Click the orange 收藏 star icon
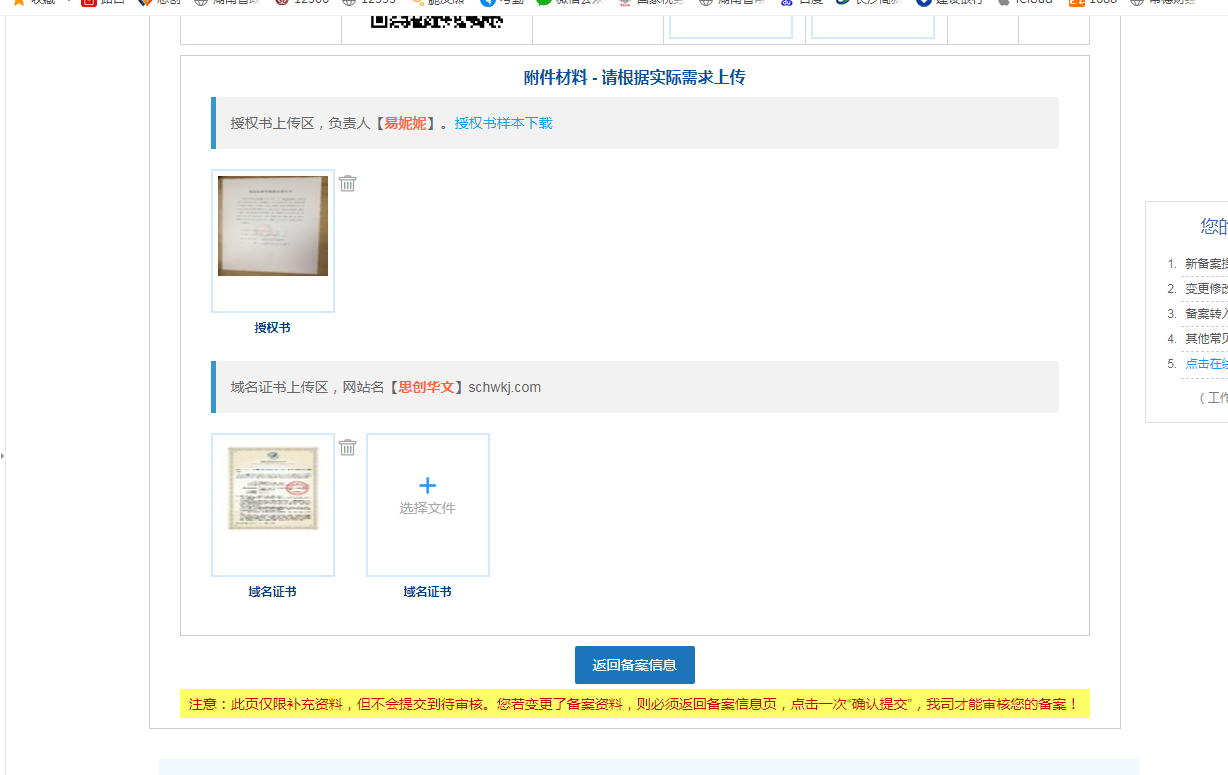The height and width of the screenshot is (775, 1228). (18, 3)
